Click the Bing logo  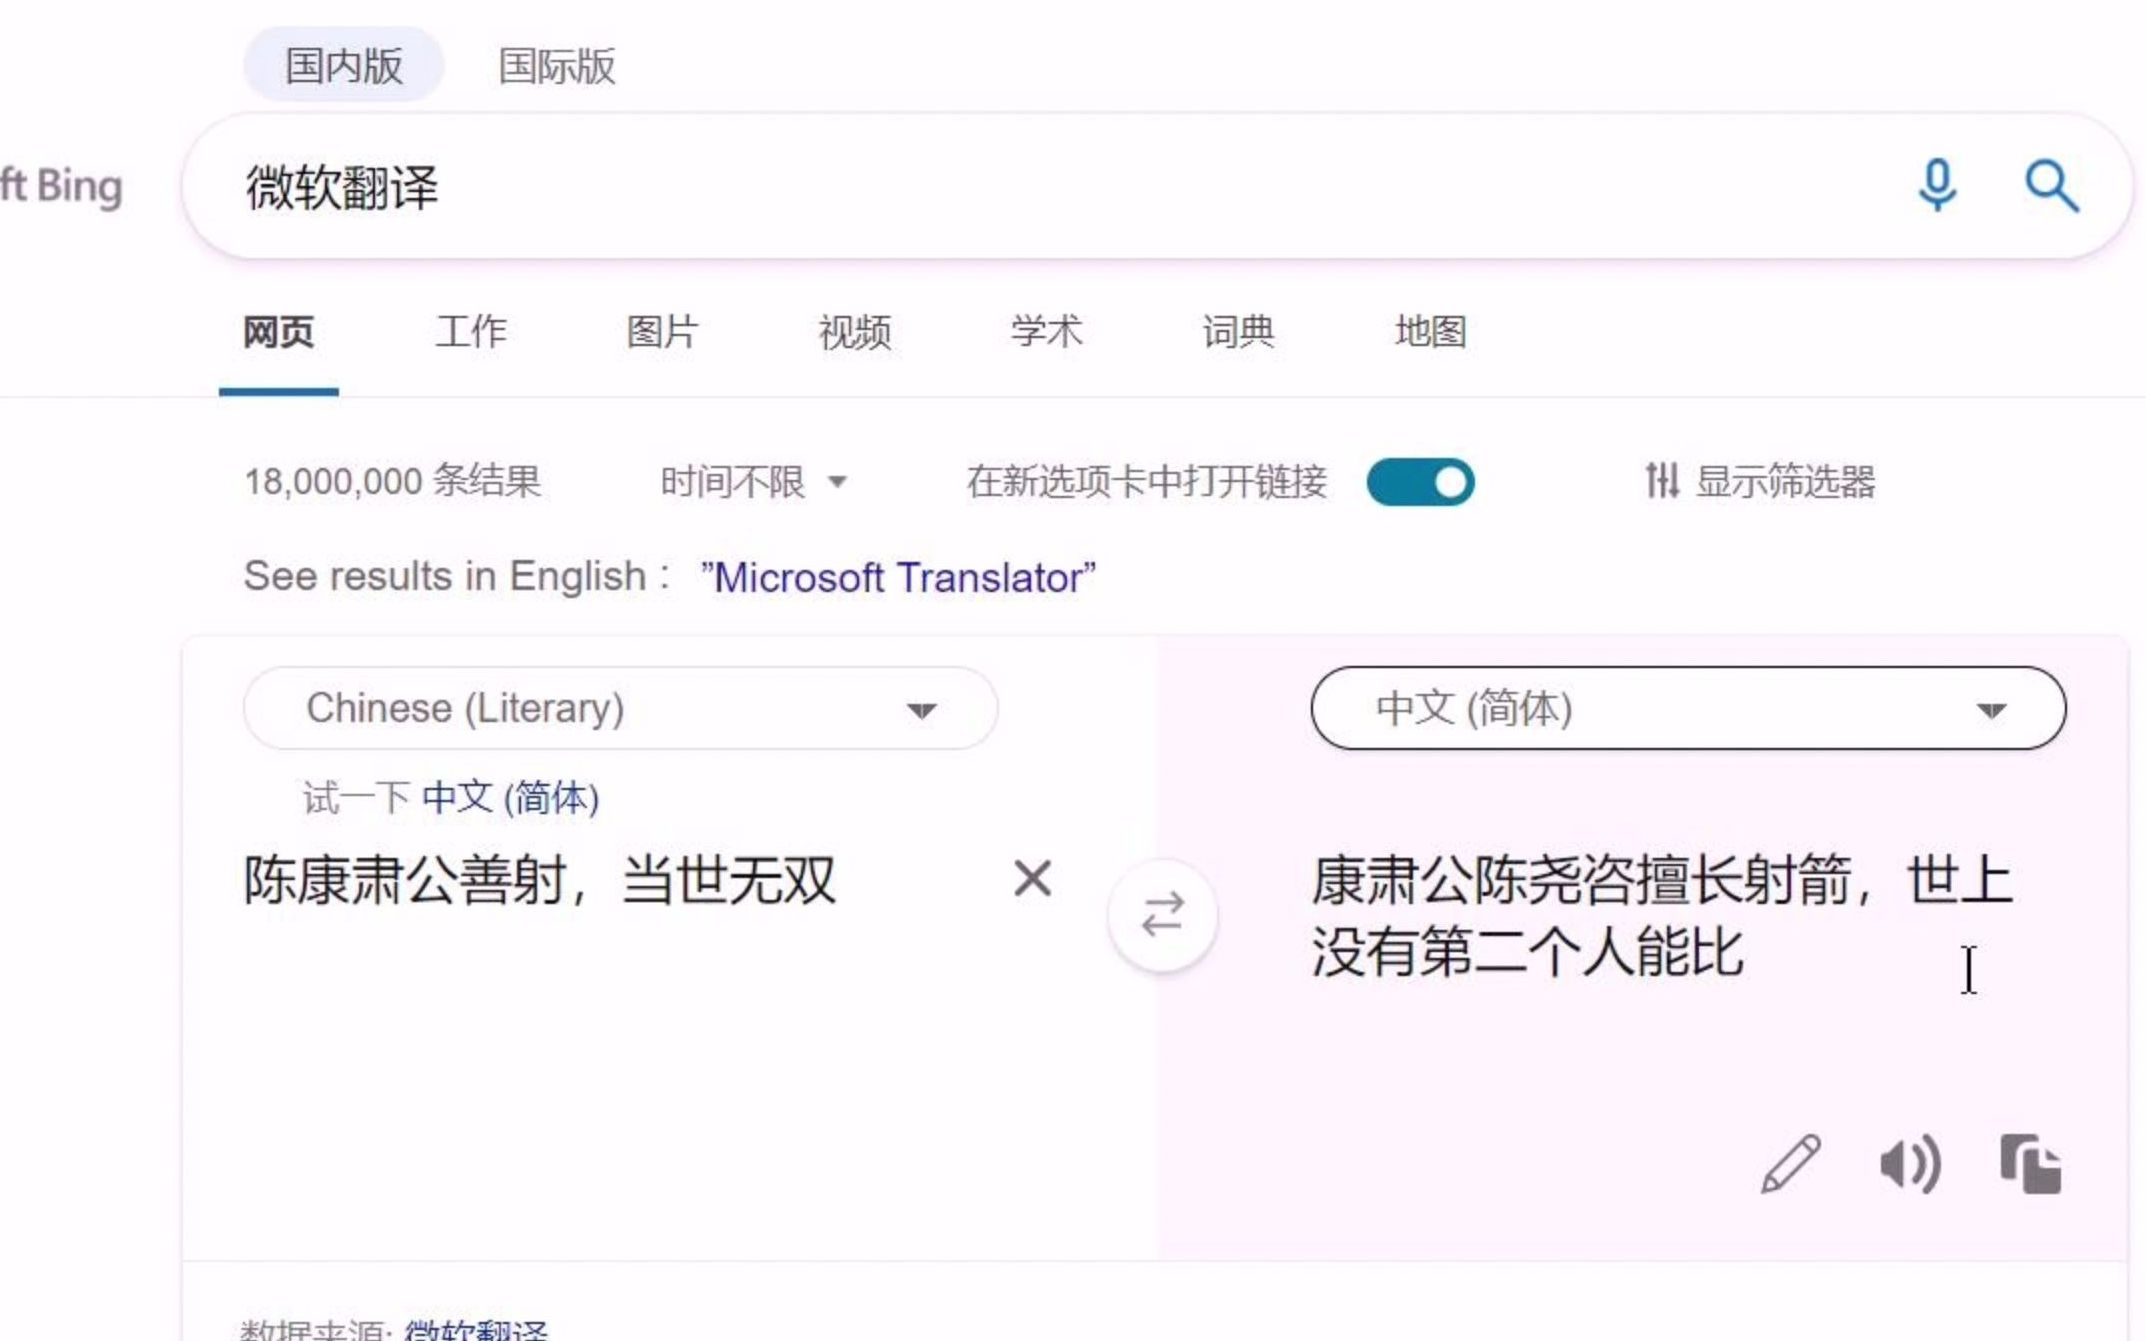(60, 186)
